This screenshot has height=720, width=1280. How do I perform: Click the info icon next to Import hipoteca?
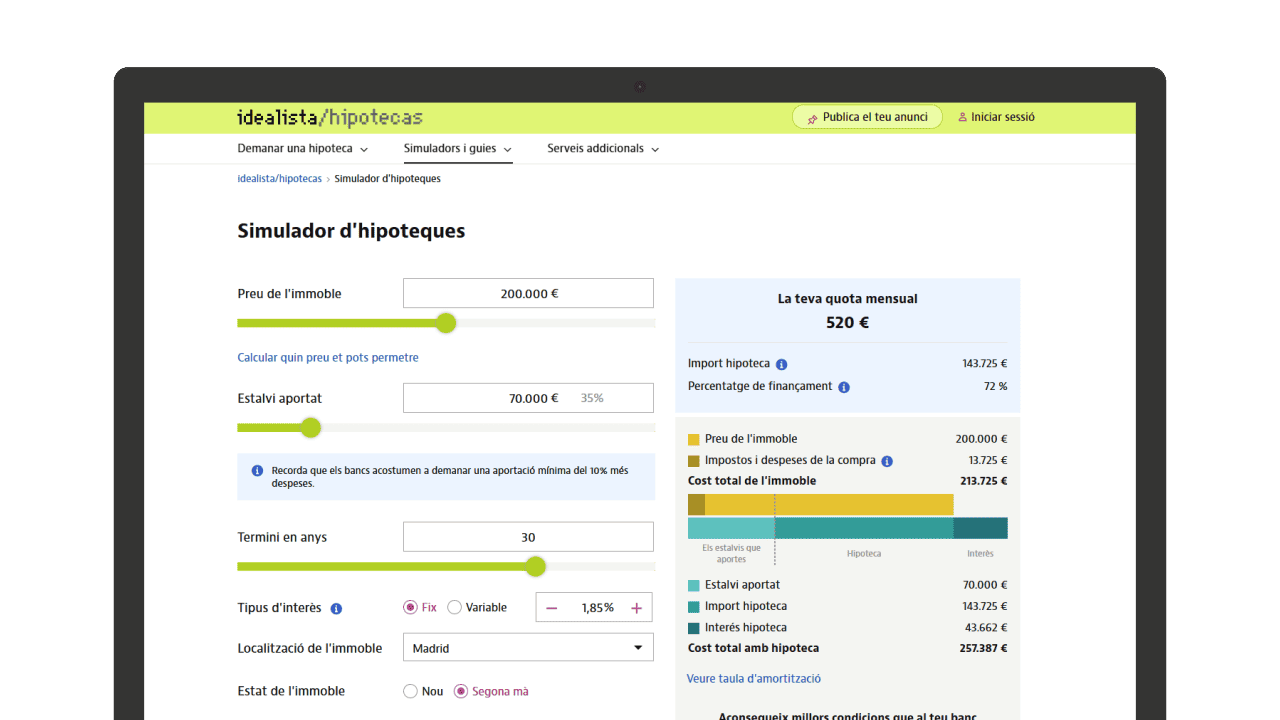click(781, 365)
